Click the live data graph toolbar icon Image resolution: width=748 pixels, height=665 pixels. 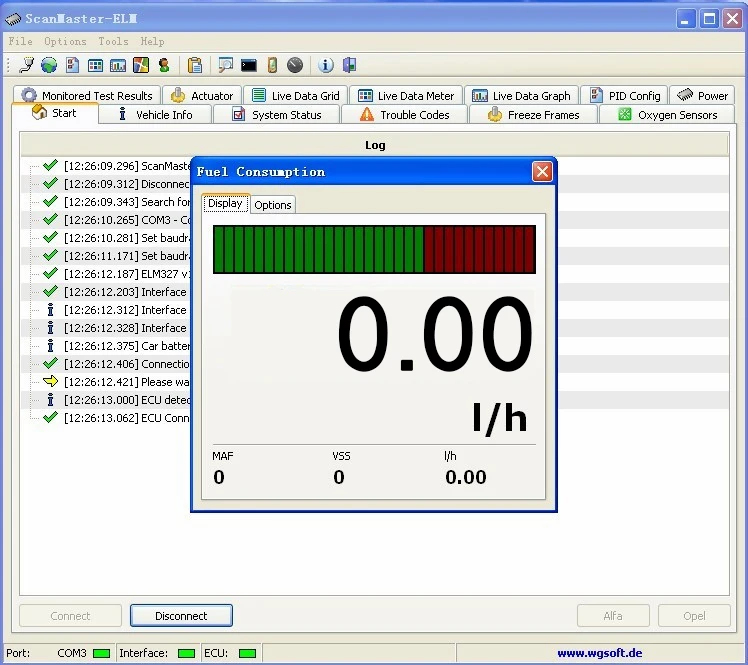point(118,65)
